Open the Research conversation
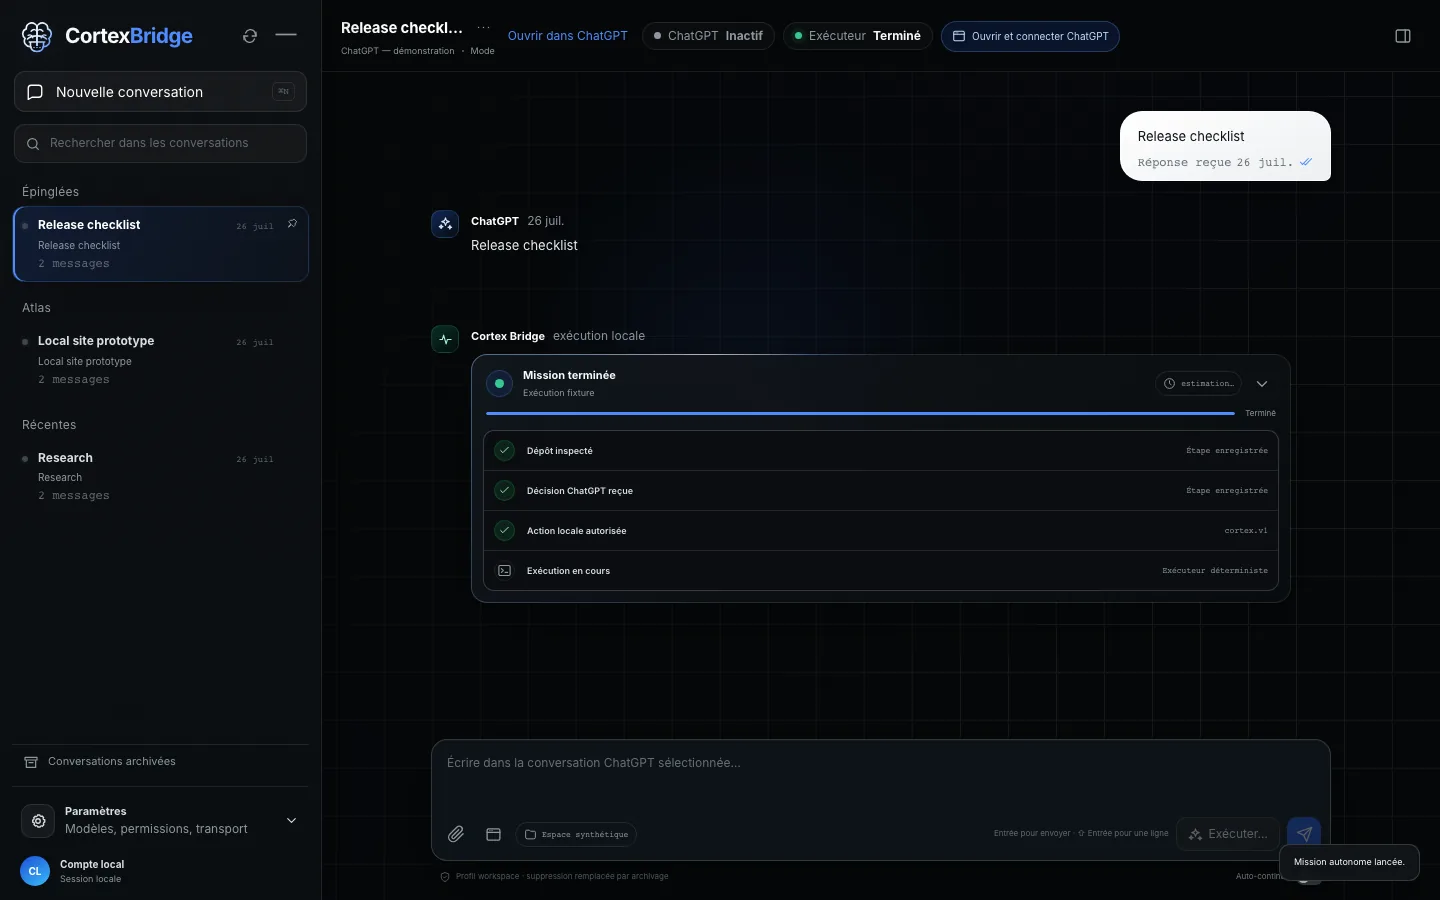Viewport: 1440px width, 900px height. tap(160, 476)
